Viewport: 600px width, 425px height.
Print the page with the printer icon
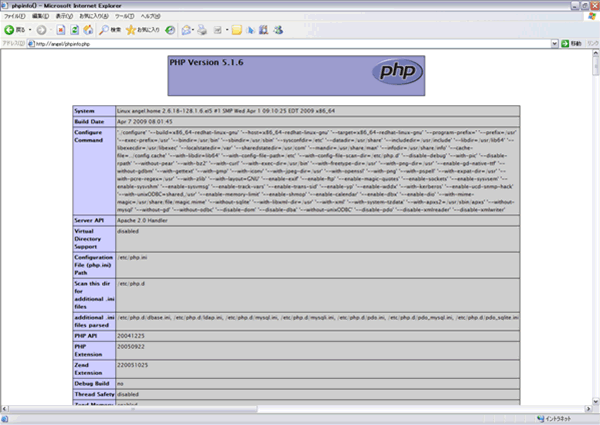point(202,30)
